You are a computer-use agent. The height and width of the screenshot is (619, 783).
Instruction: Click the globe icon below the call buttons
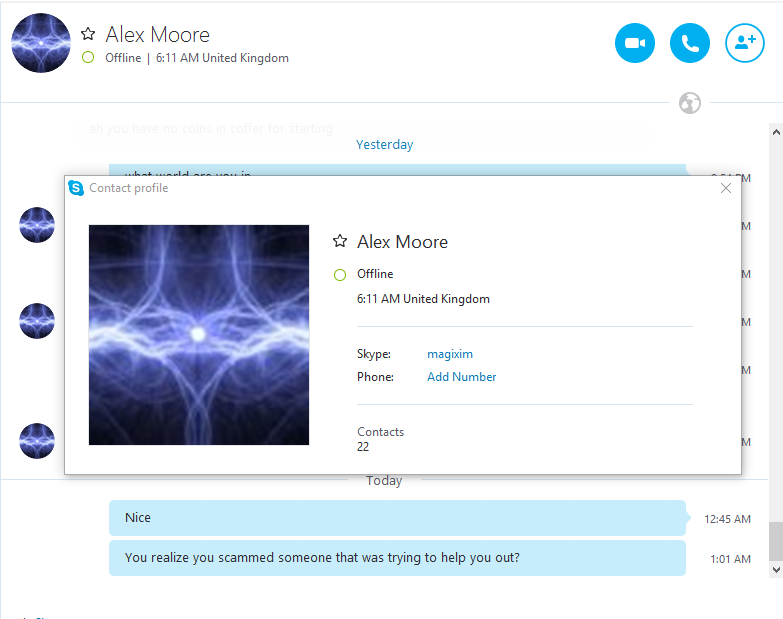coord(690,103)
